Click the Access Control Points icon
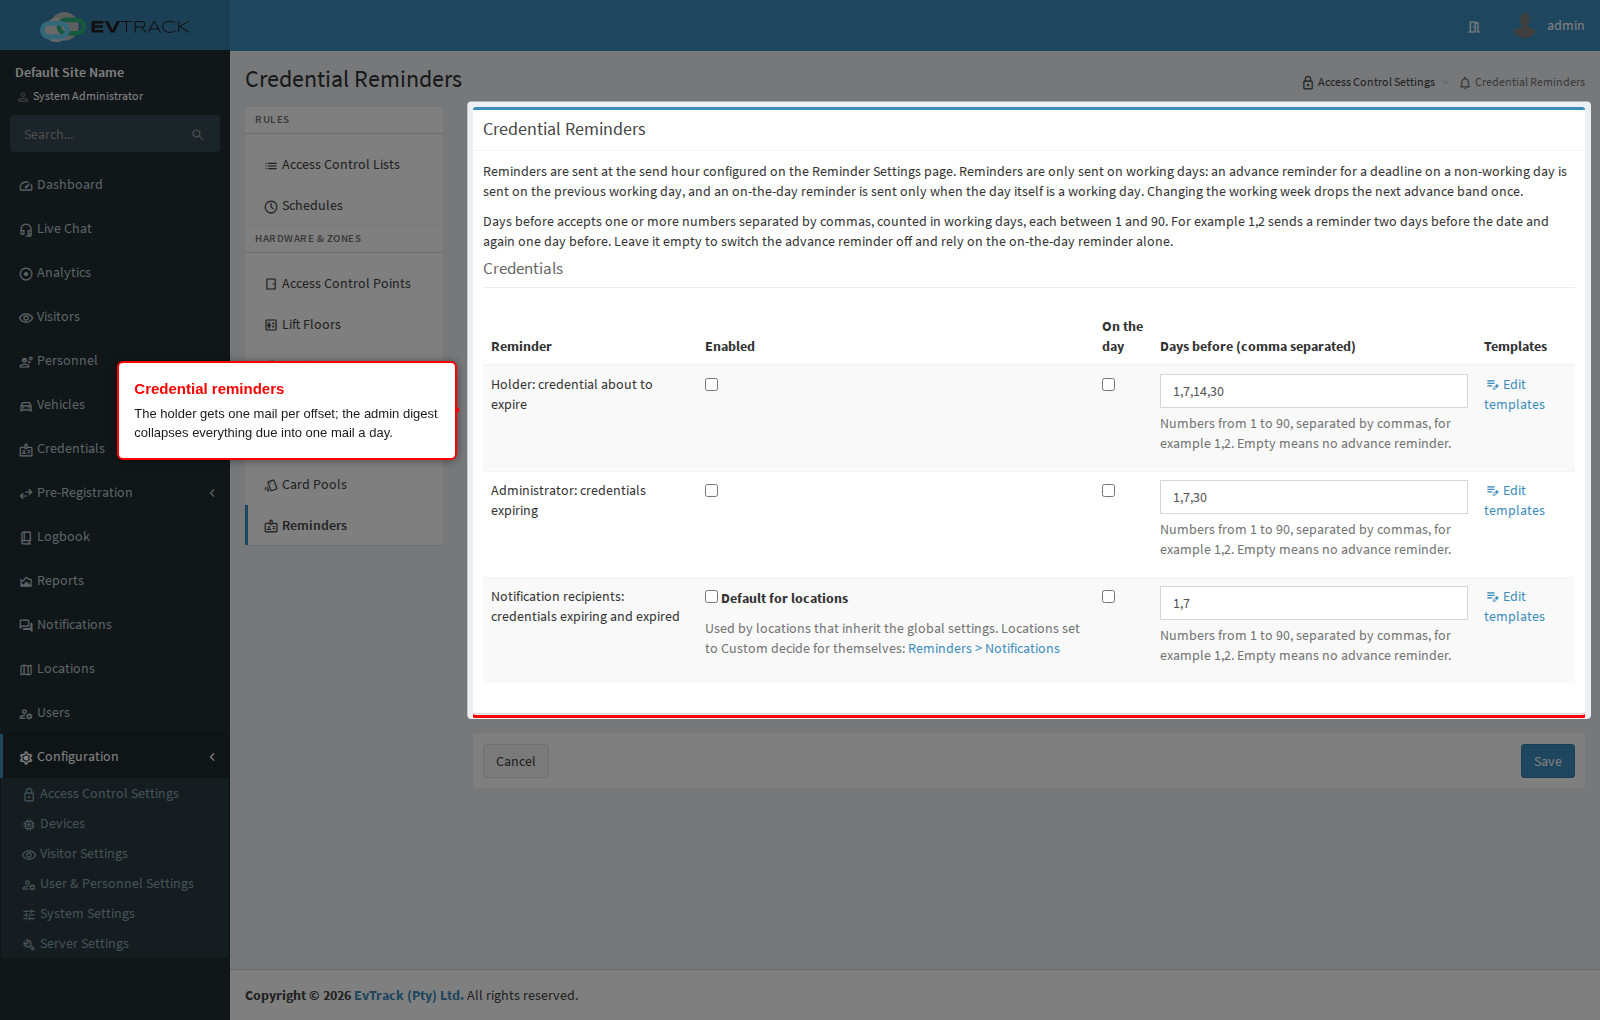 [x=271, y=285]
